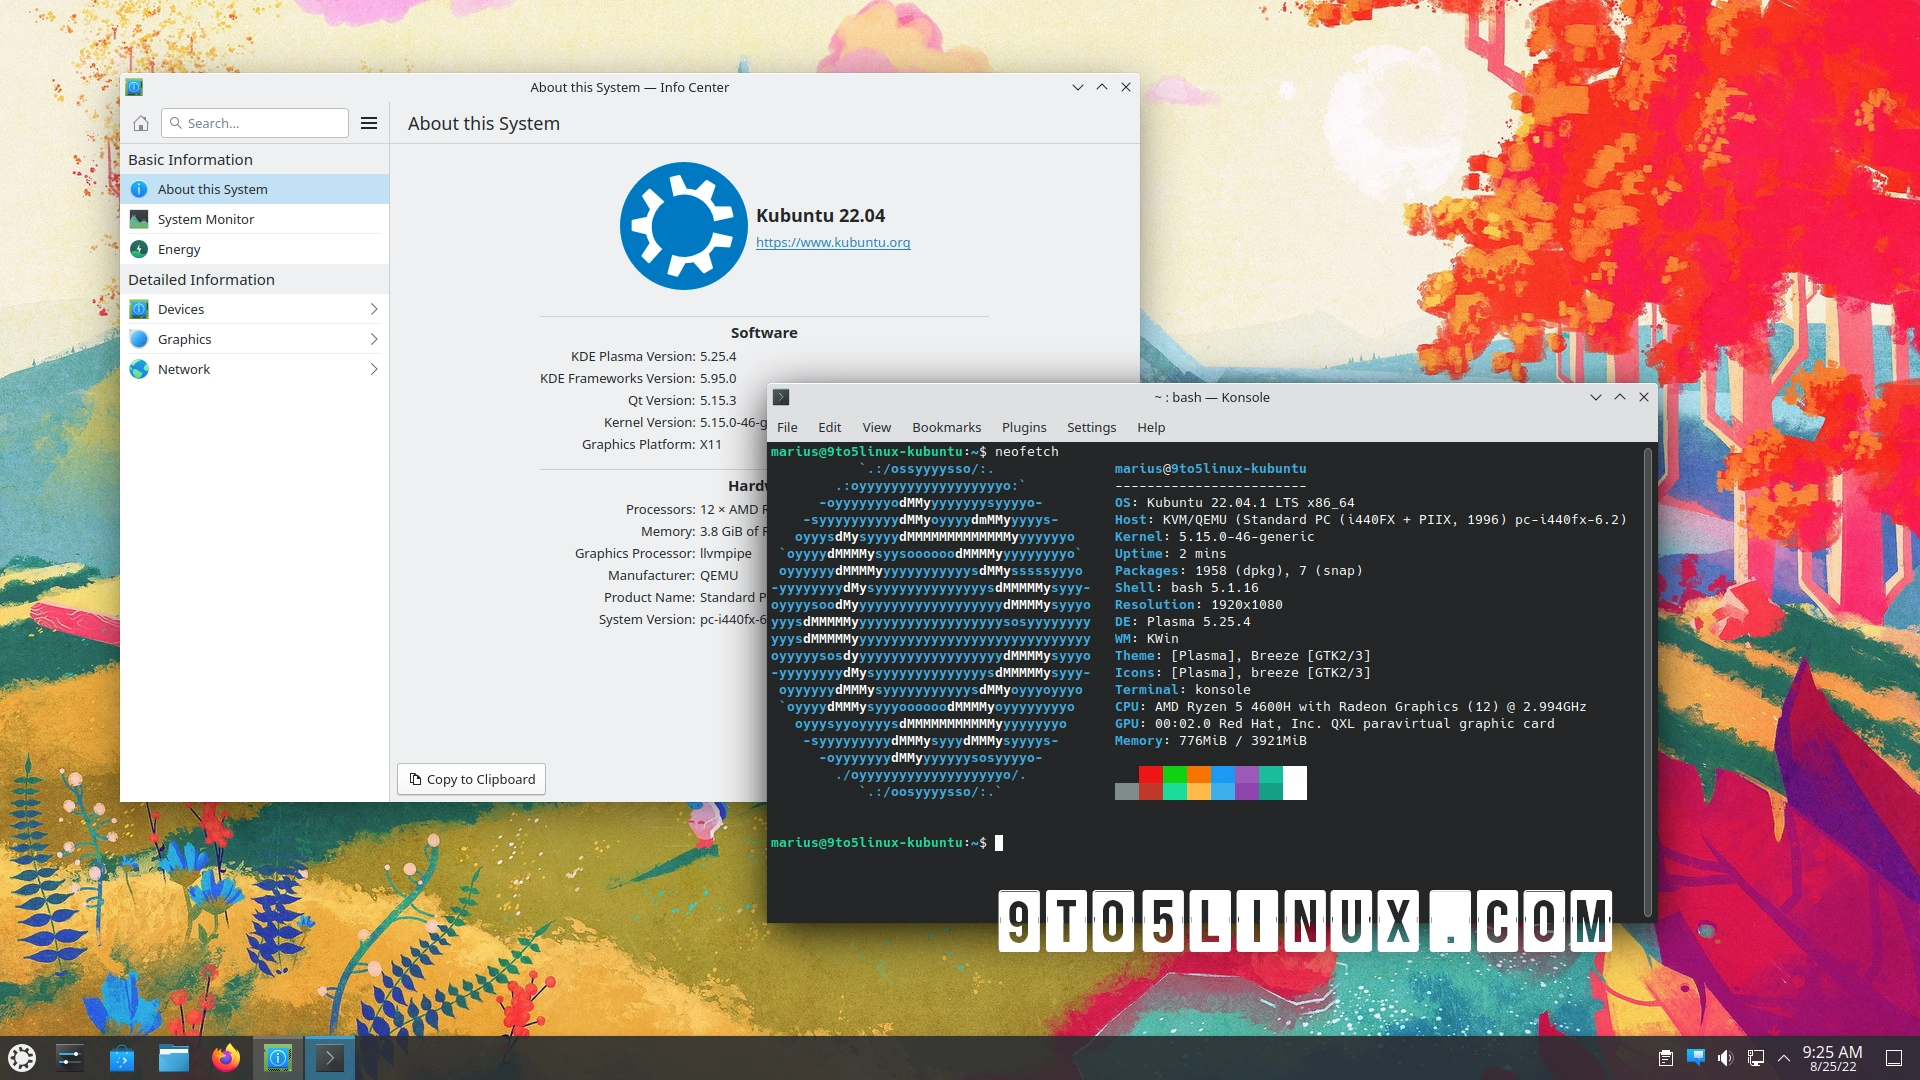This screenshot has height=1080, width=1920.
Task: Open the Settings menu in Konsole
Action: tap(1090, 427)
